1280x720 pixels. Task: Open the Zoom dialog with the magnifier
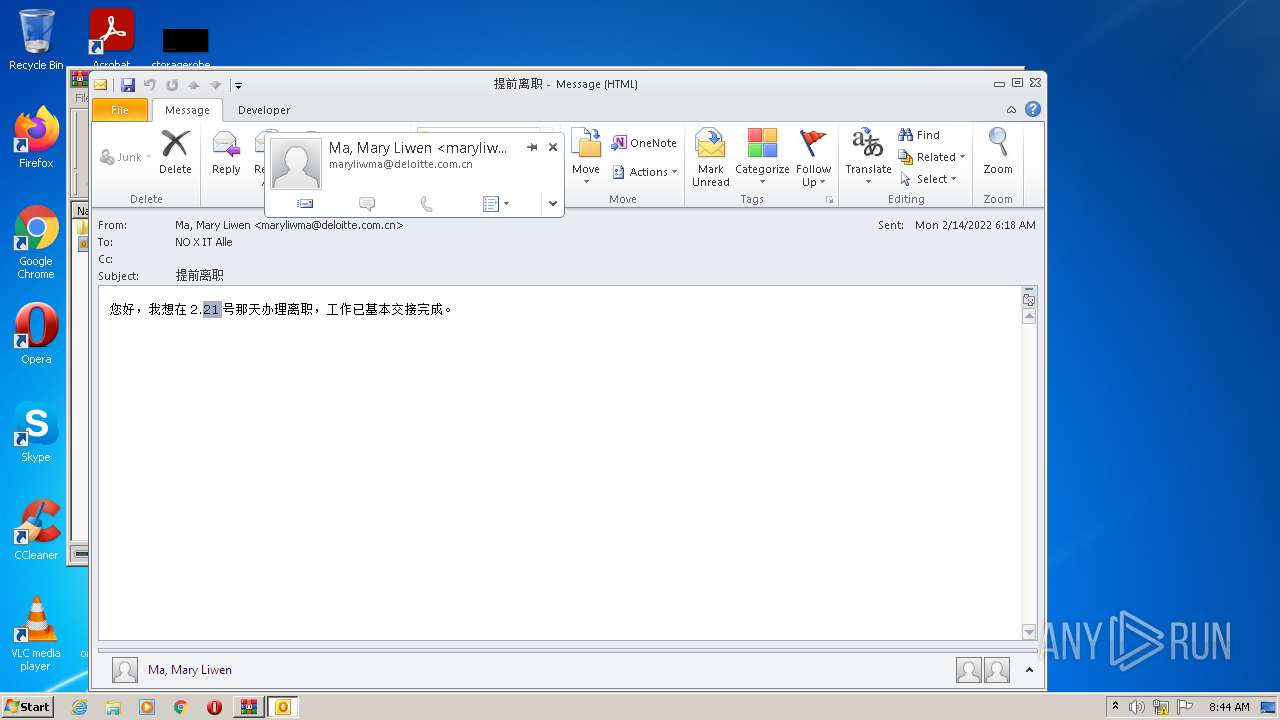tap(998, 152)
